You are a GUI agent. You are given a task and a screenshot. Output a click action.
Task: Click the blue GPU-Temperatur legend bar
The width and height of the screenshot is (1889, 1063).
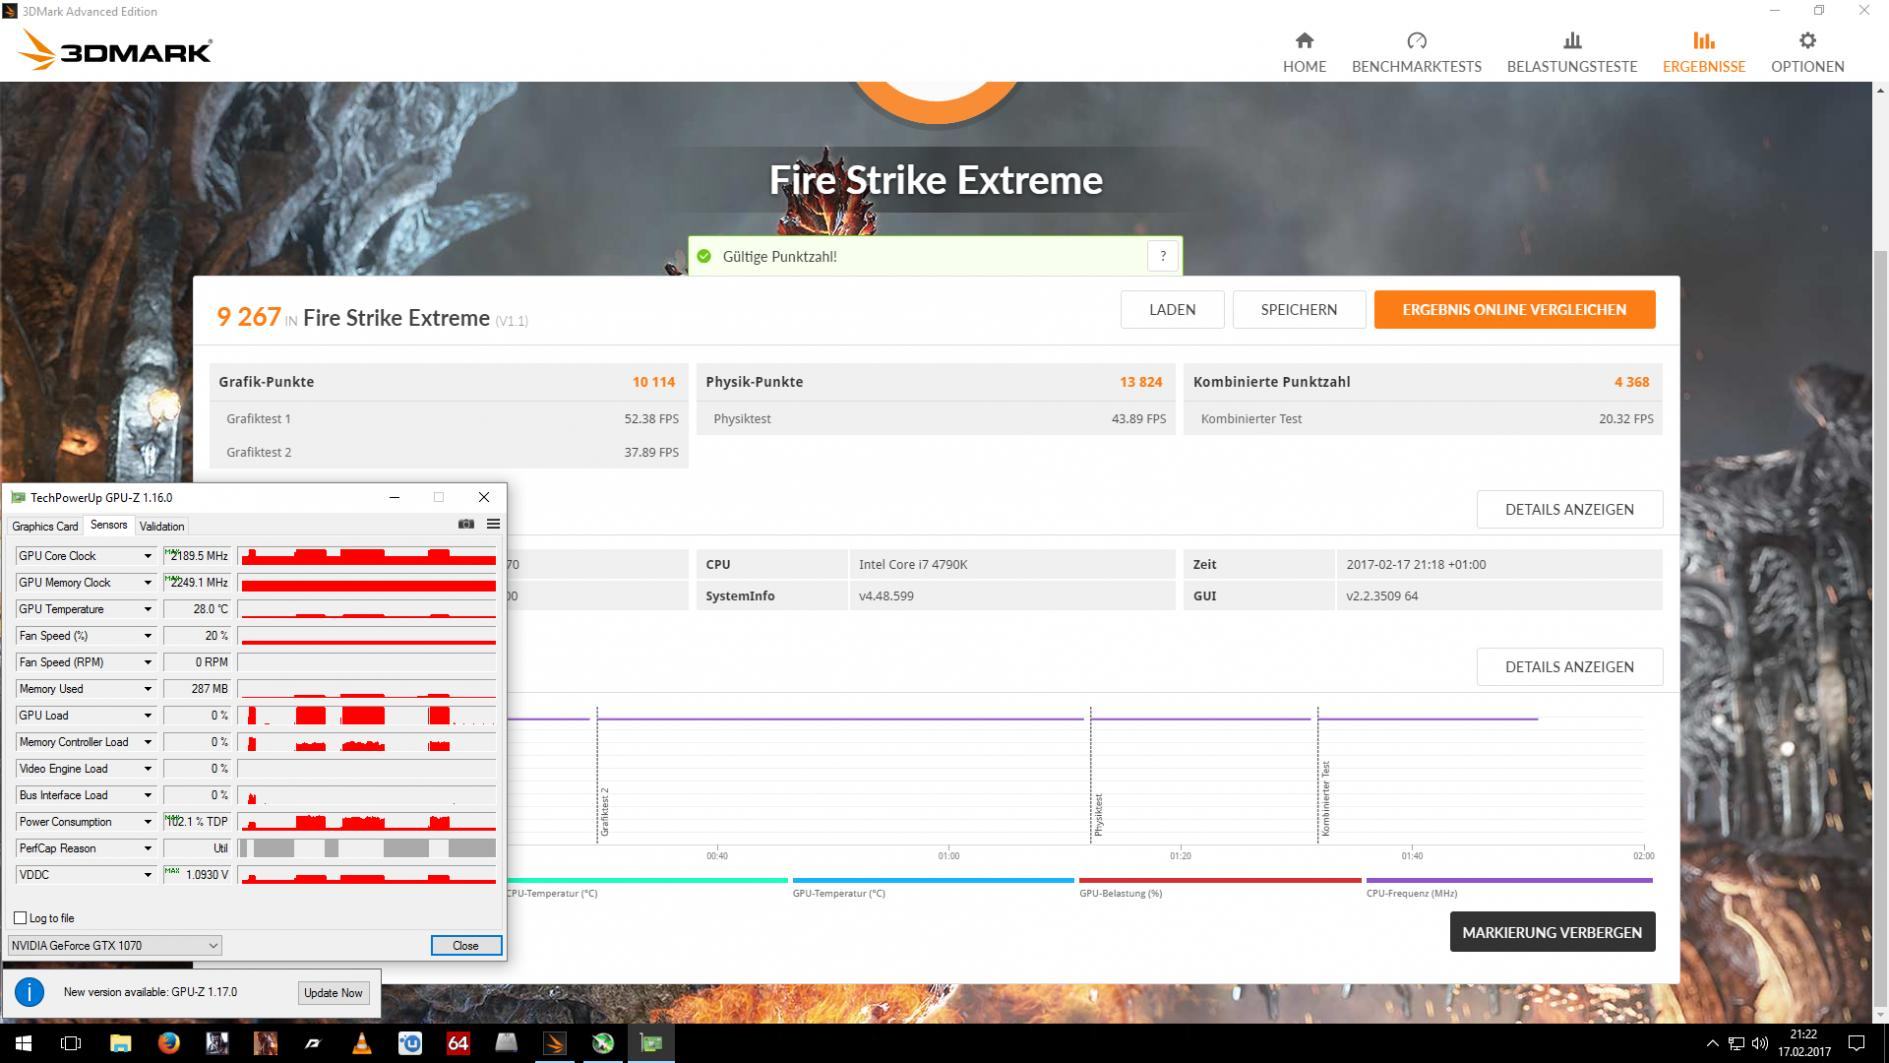[933, 880]
